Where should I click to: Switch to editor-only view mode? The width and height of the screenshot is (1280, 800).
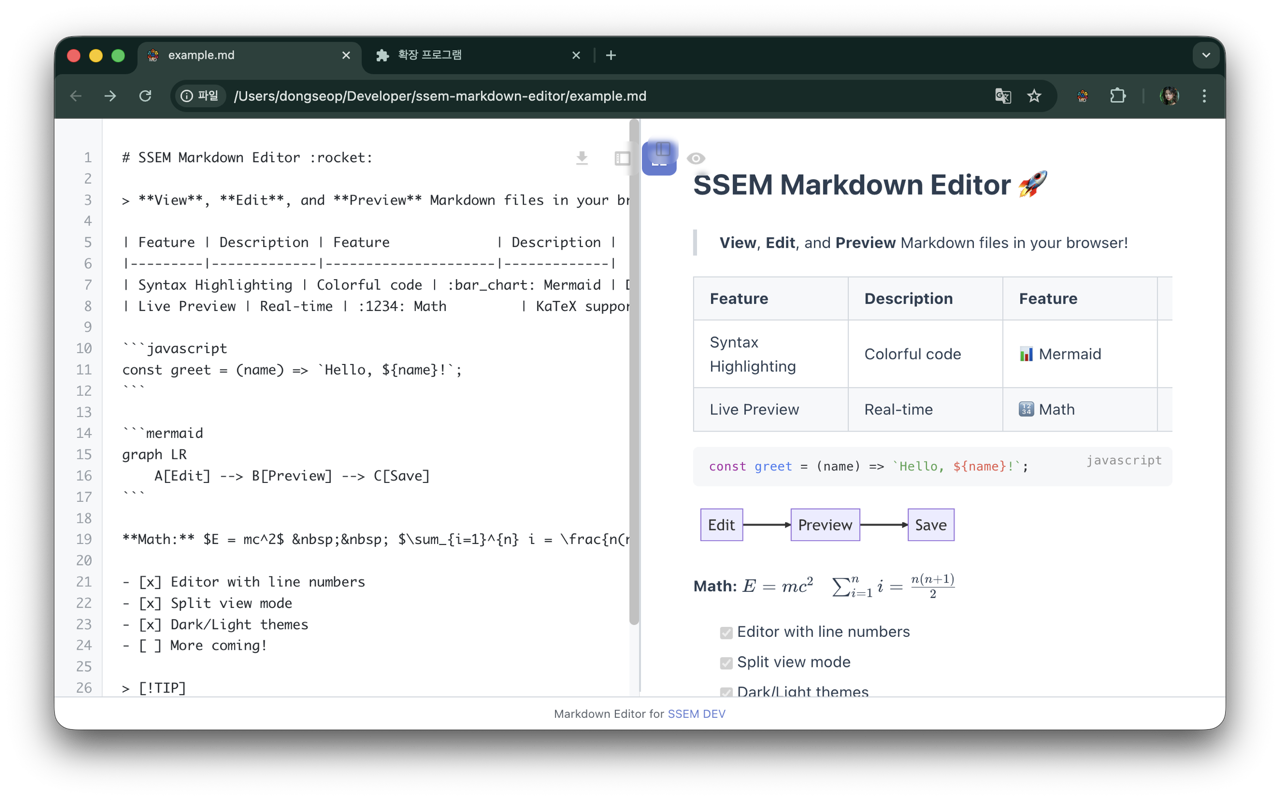[x=622, y=158]
